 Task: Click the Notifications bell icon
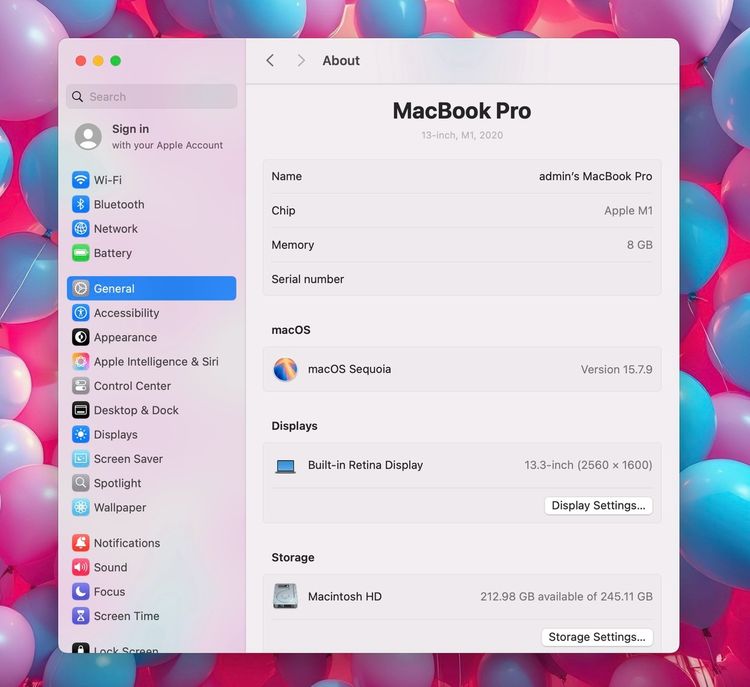pyautogui.click(x=80, y=543)
